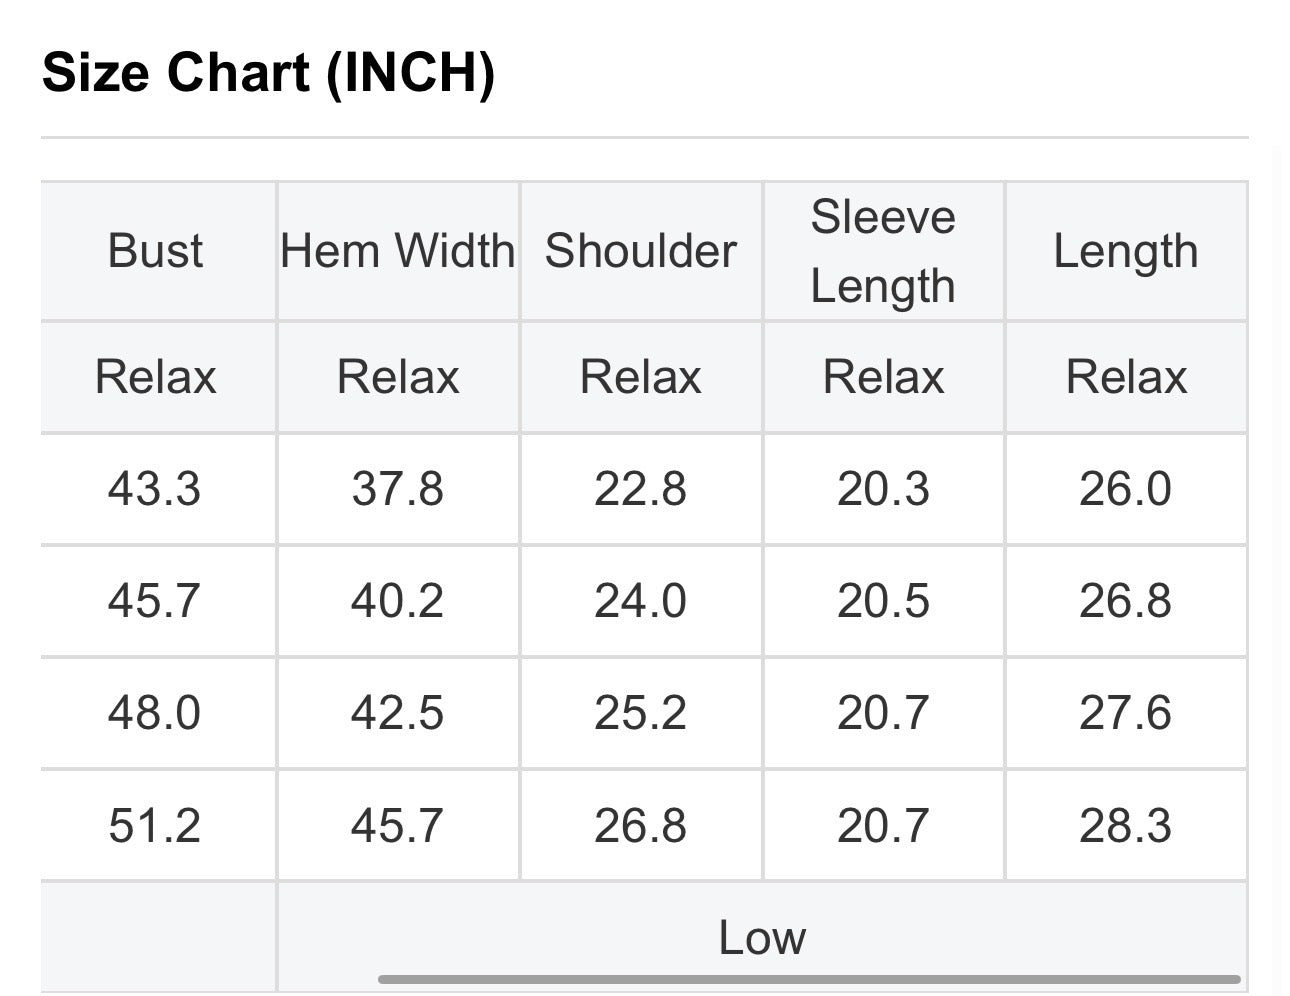1290x996 pixels.
Task: Click the Shoulder column header
Action: 641,251
